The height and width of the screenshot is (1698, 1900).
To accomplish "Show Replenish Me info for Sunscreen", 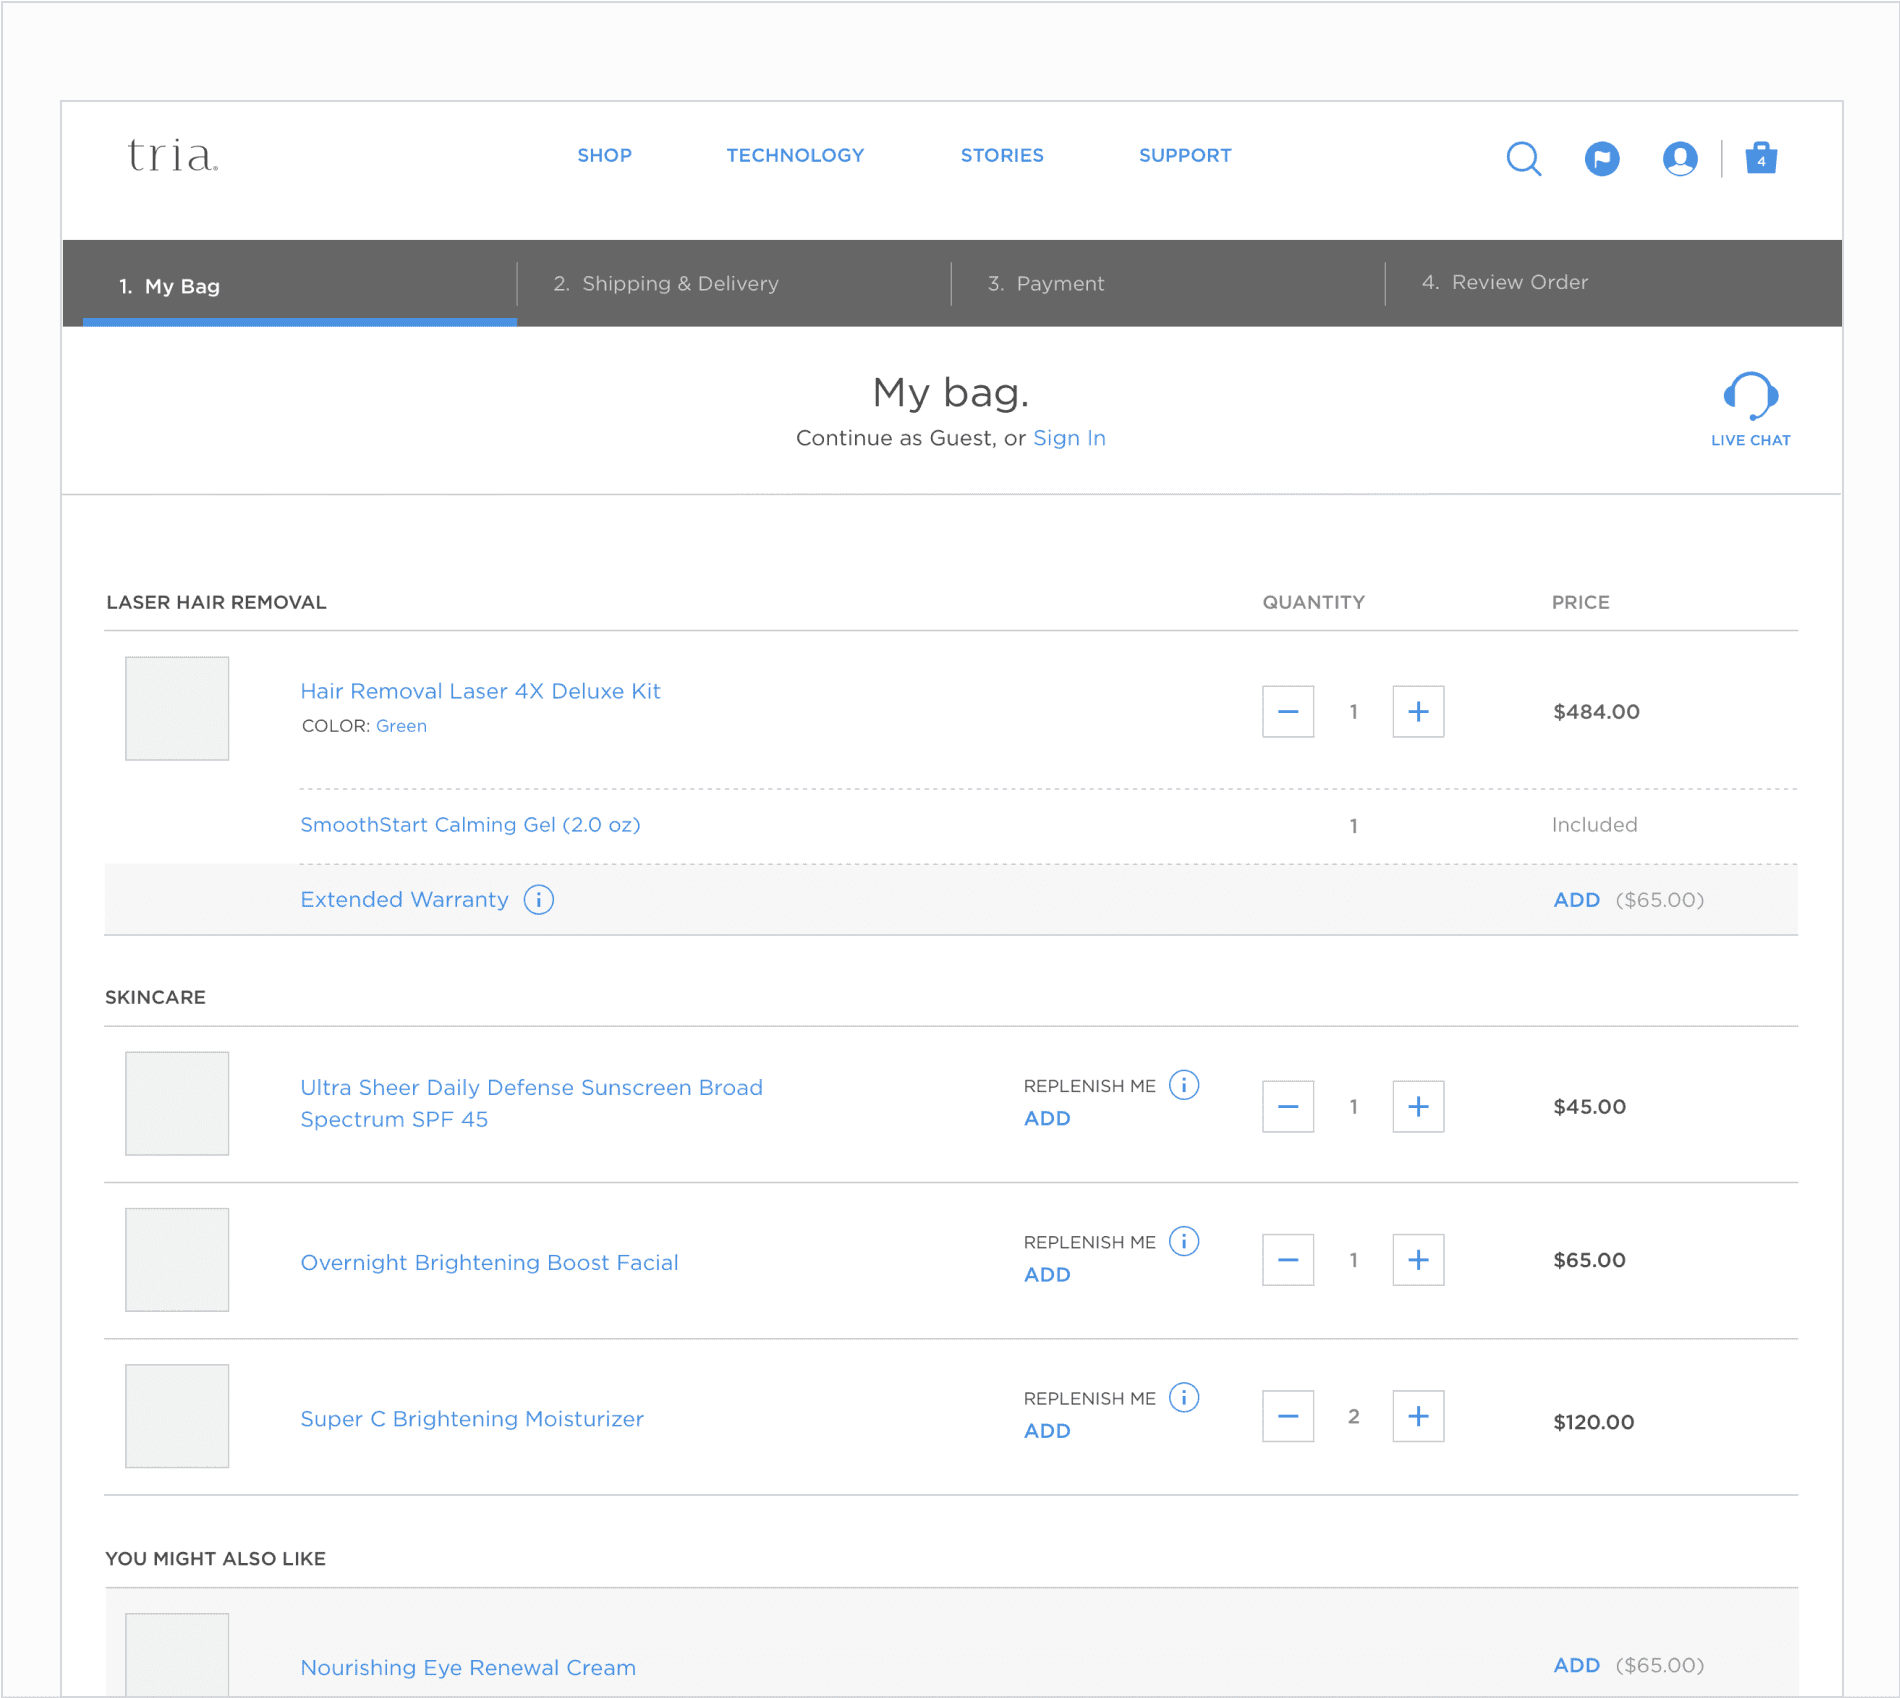I will click(1184, 1085).
